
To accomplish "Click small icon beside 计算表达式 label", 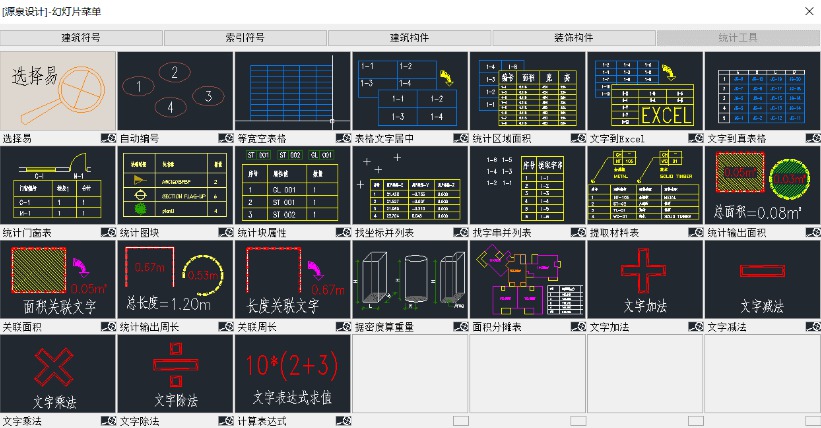I will point(343,421).
